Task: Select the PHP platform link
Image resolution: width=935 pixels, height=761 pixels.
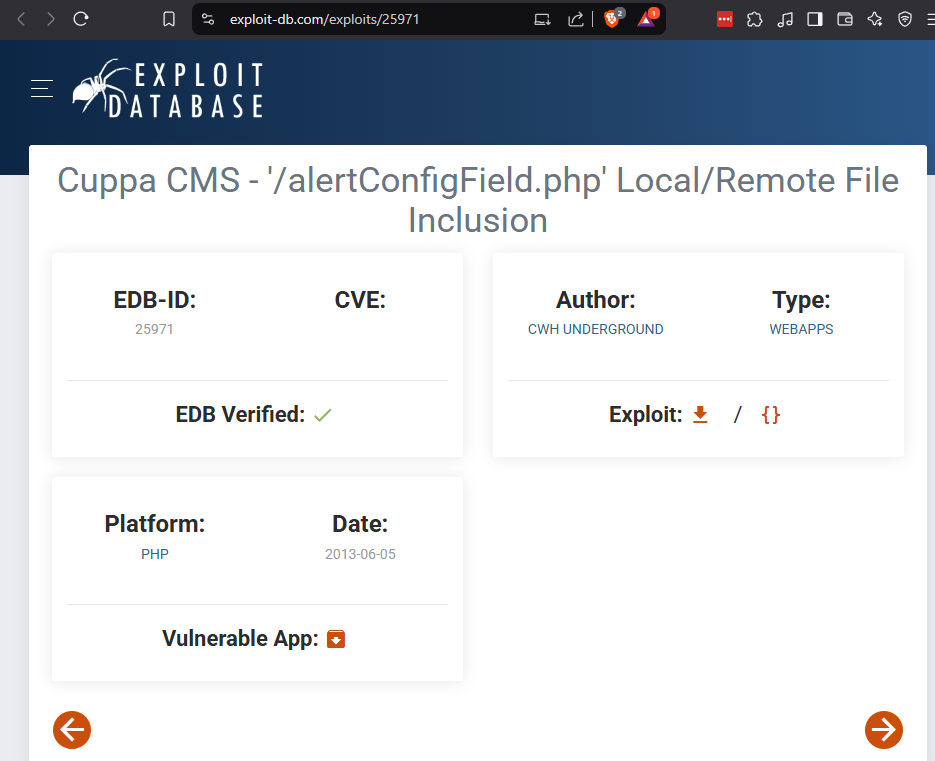Action: click(155, 554)
